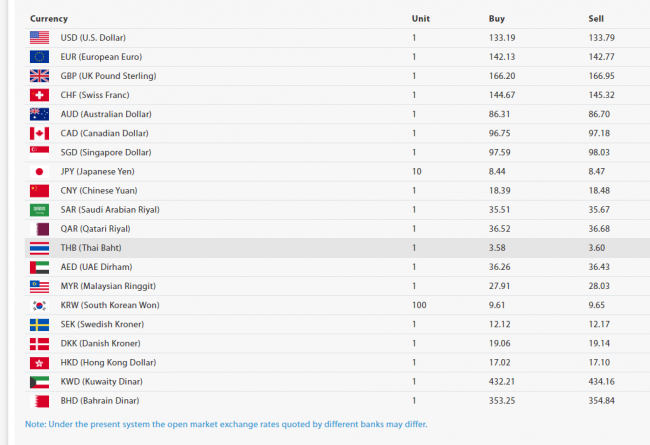Click the Swedish flag icon
The height and width of the screenshot is (445, 650).
tap(39, 325)
